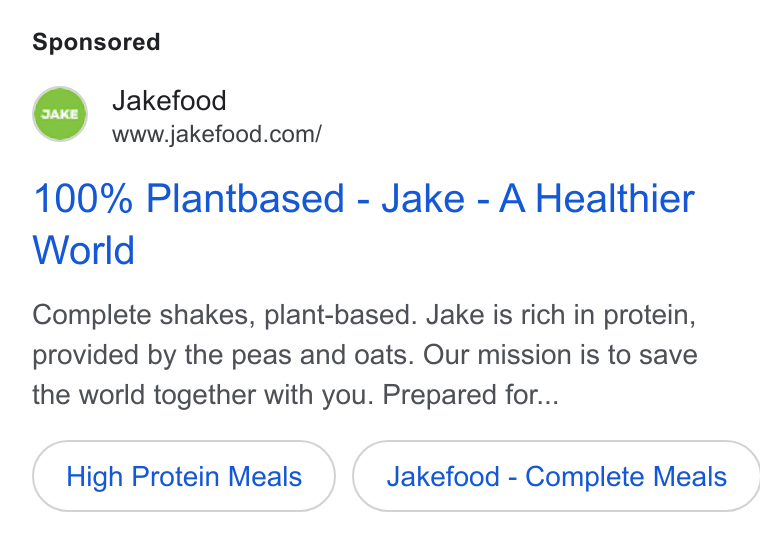Click the trailing ellipsis of the description
Image resolution: width=760 pixels, height=544 pixels.
pos(549,401)
